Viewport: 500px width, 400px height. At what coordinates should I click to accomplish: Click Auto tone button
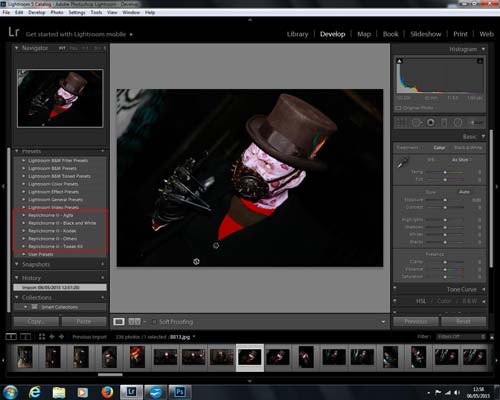[x=464, y=192]
